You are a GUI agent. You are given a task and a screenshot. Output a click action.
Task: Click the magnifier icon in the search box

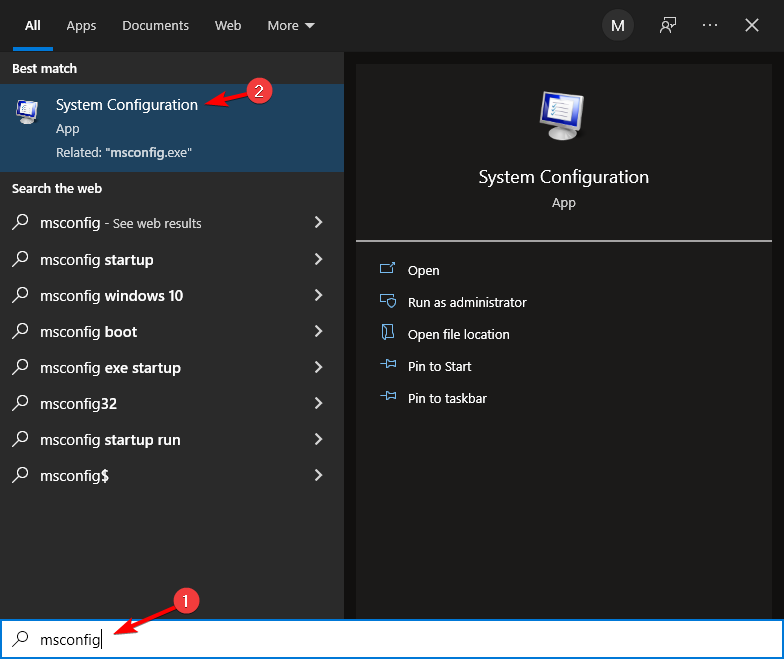click(x=20, y=638)
